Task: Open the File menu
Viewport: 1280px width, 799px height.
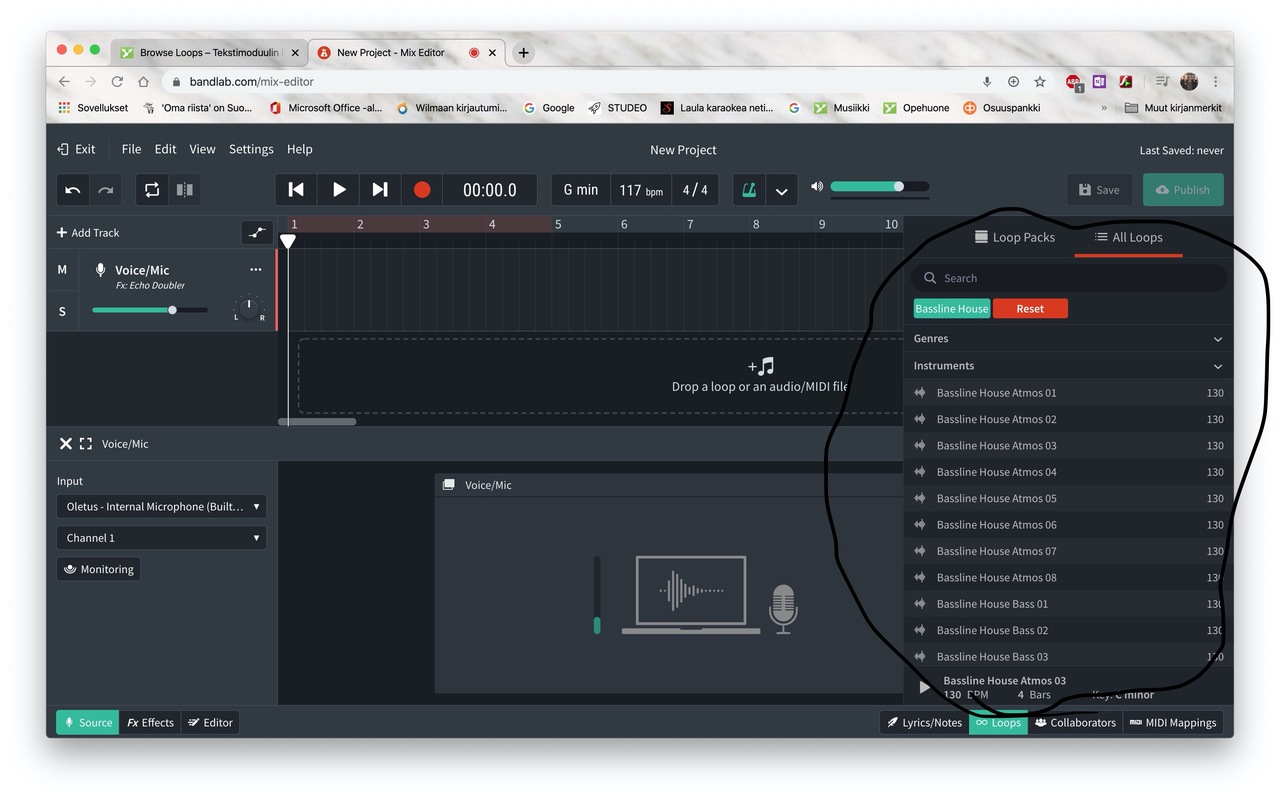Action: click(131, 149)
